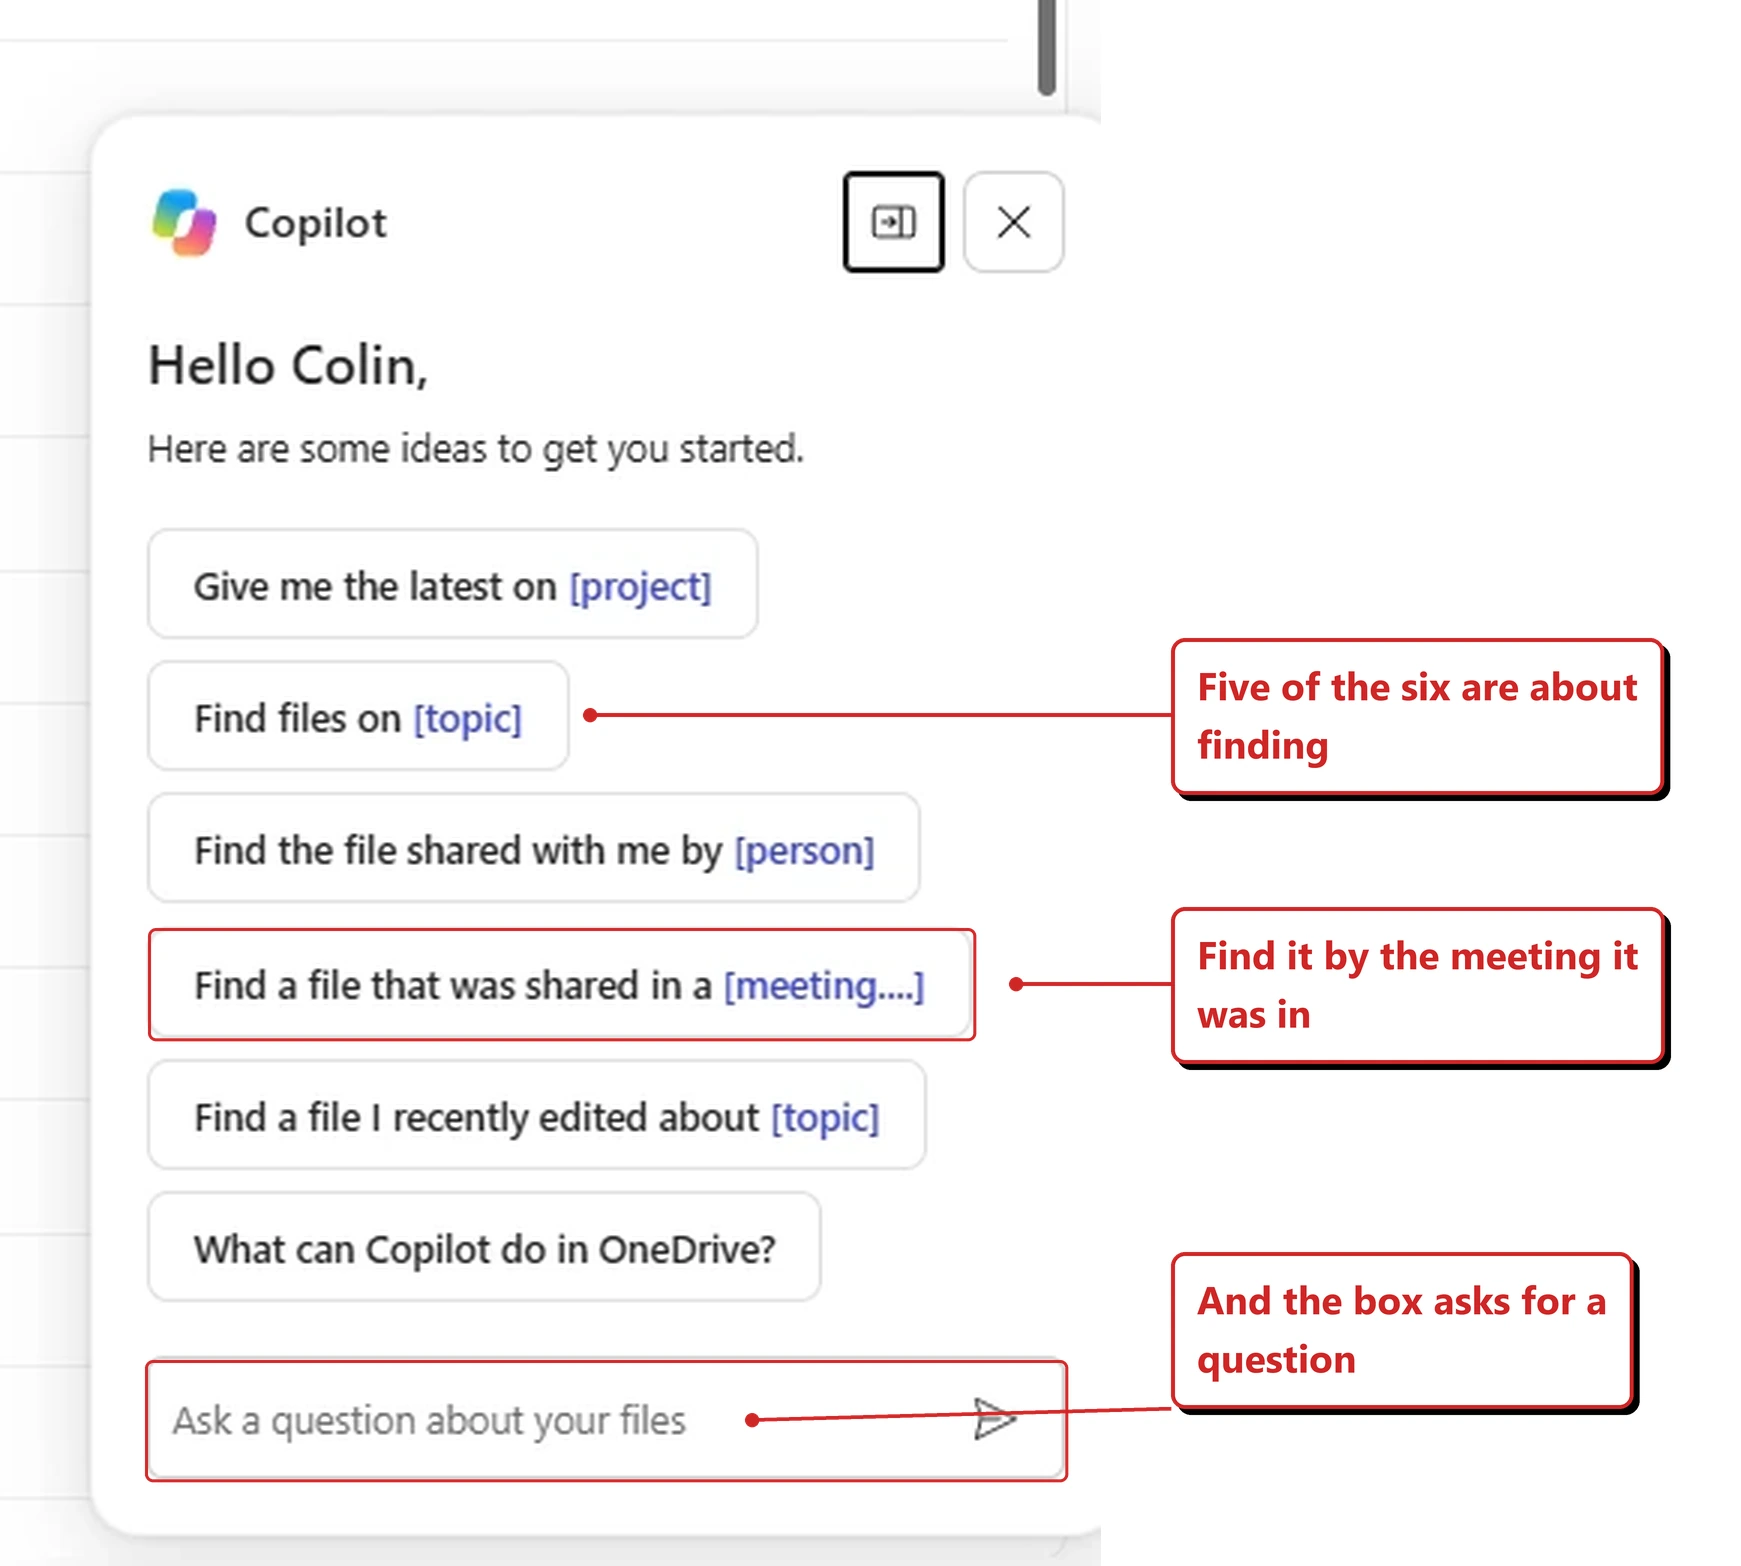The height and width of the screenshot is (1566, 1741).
Task: Click the "Copilot" title text
Action: tap(315, 223)
